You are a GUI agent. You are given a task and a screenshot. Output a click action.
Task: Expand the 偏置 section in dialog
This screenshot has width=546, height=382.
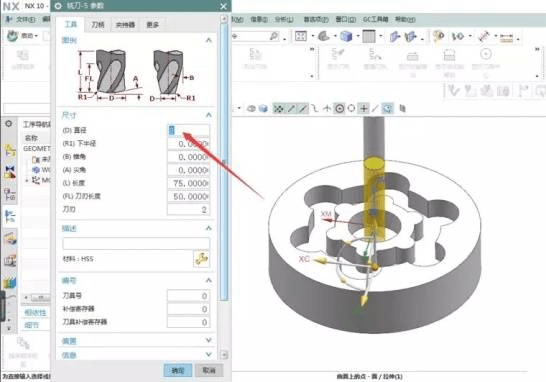pos(209,340)
